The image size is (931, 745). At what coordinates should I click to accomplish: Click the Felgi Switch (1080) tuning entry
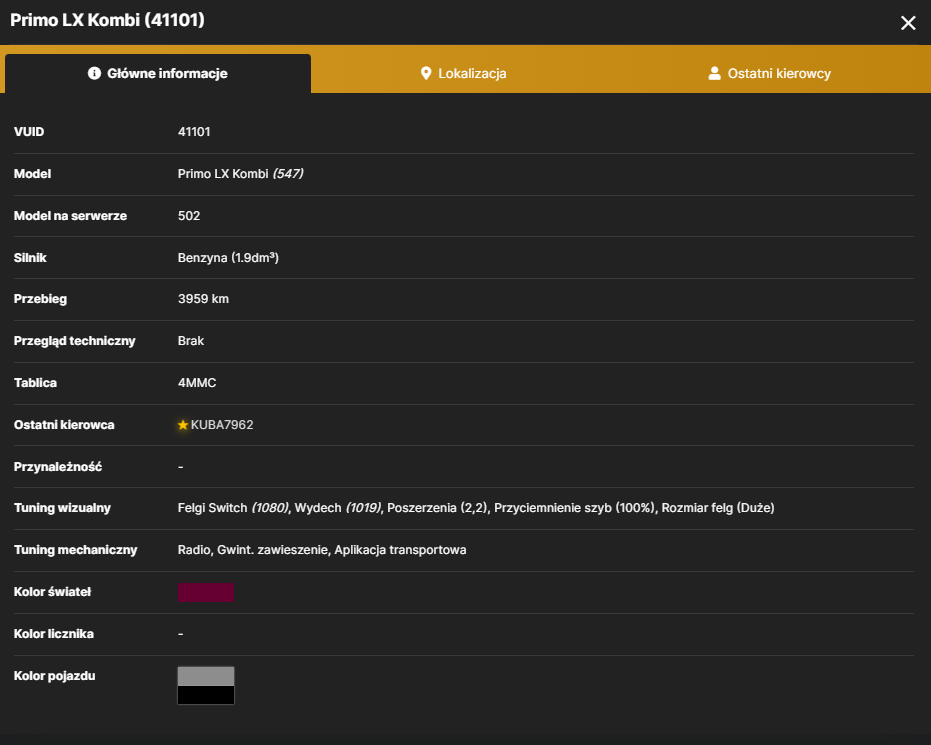(x=233, y=508)
